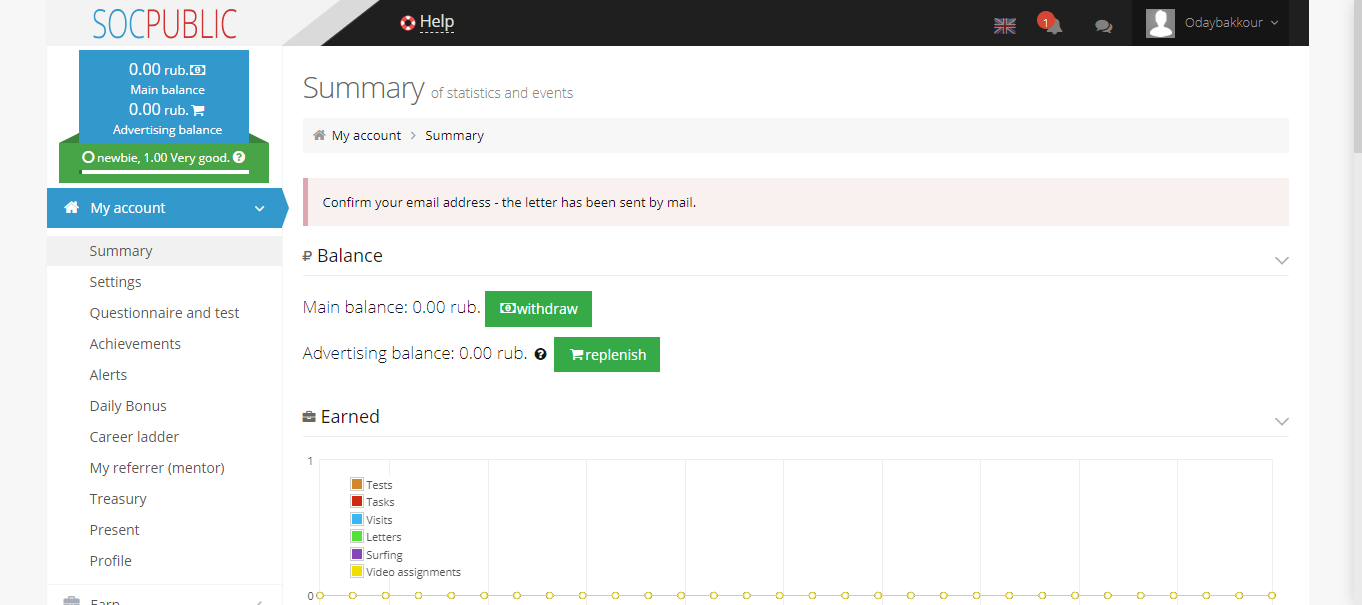The width and height of the screenshot is (1362, 605).
Task: Click the notification count badge
Action: 1045,21
